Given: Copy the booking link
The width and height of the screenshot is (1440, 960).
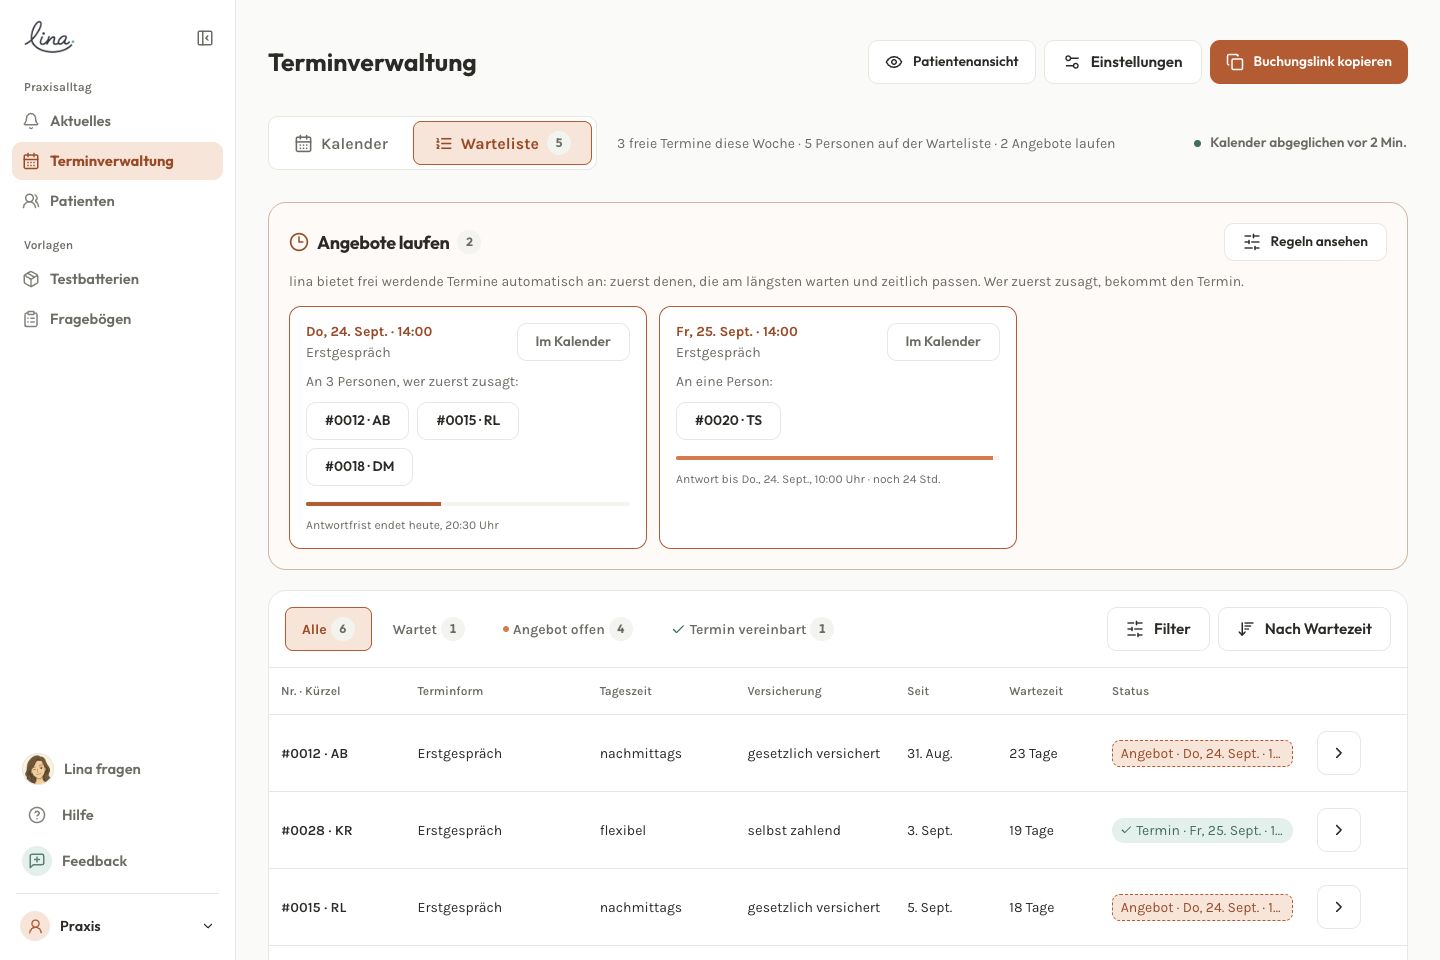Looking at the screenshot, I should click(1309, 62).
